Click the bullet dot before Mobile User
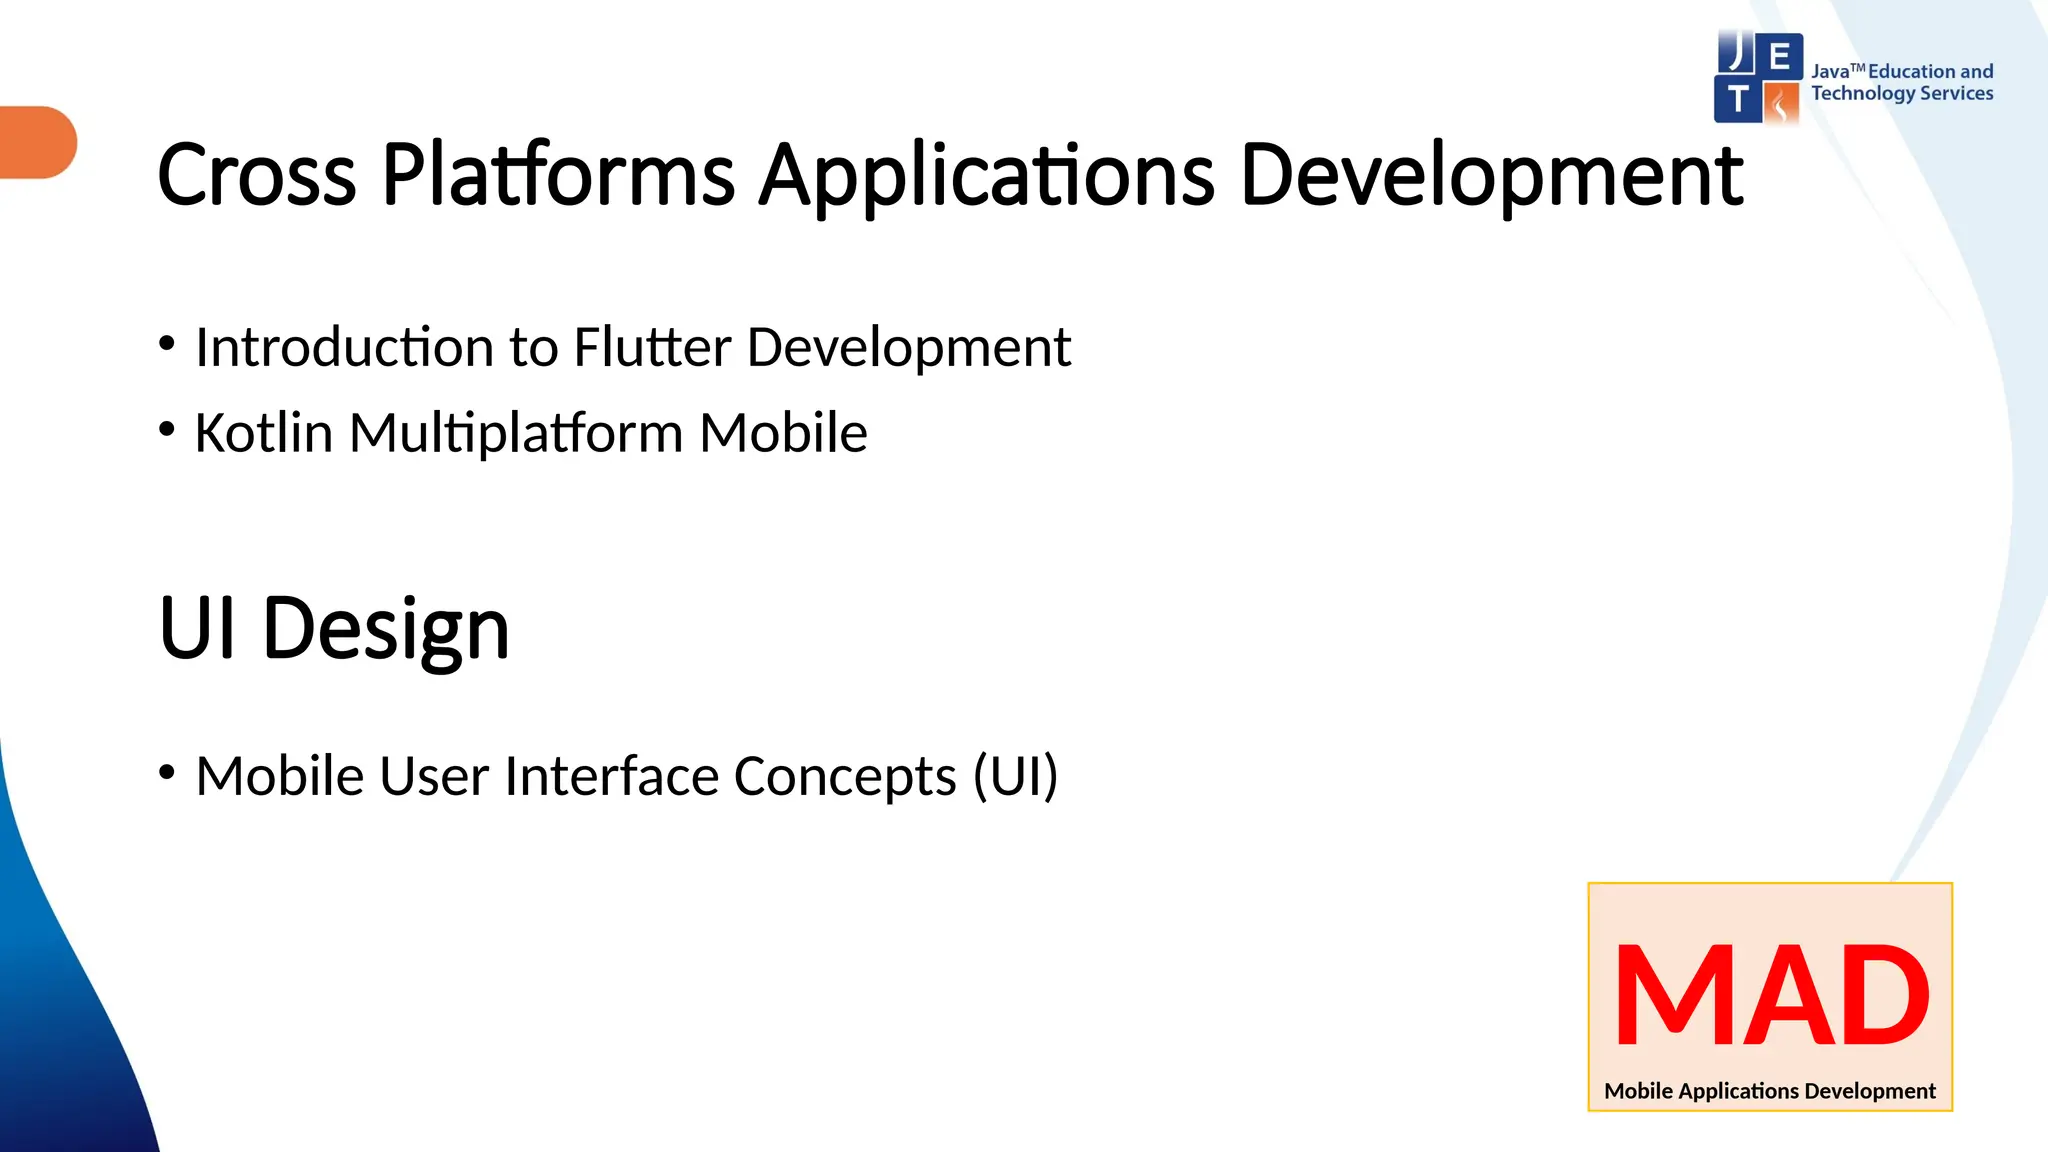This screenshot has width=2048, height=1152. tap(167, 773)
